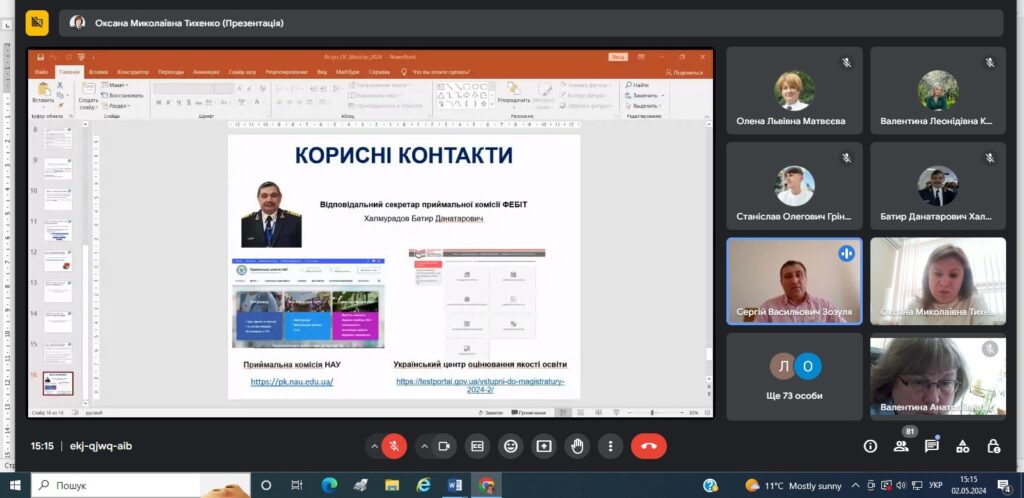Click the https://pk.nau.edu.ua/ link on the slide
The image size is (1024, 498).
tap(292, 382)
